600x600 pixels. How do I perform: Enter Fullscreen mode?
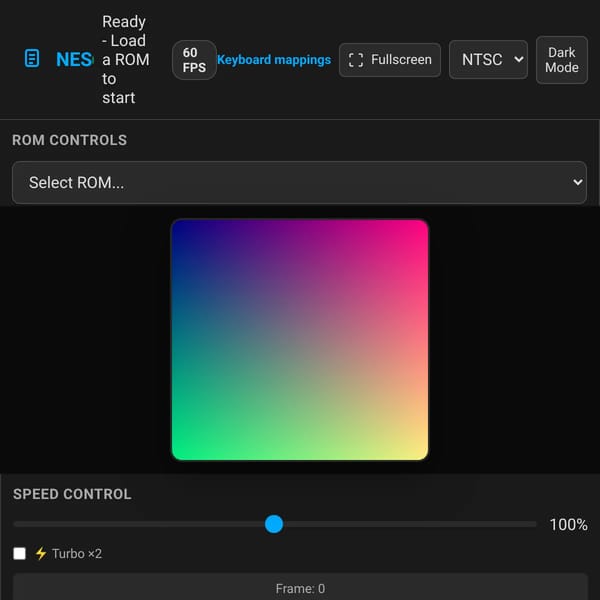click(390, 60)
